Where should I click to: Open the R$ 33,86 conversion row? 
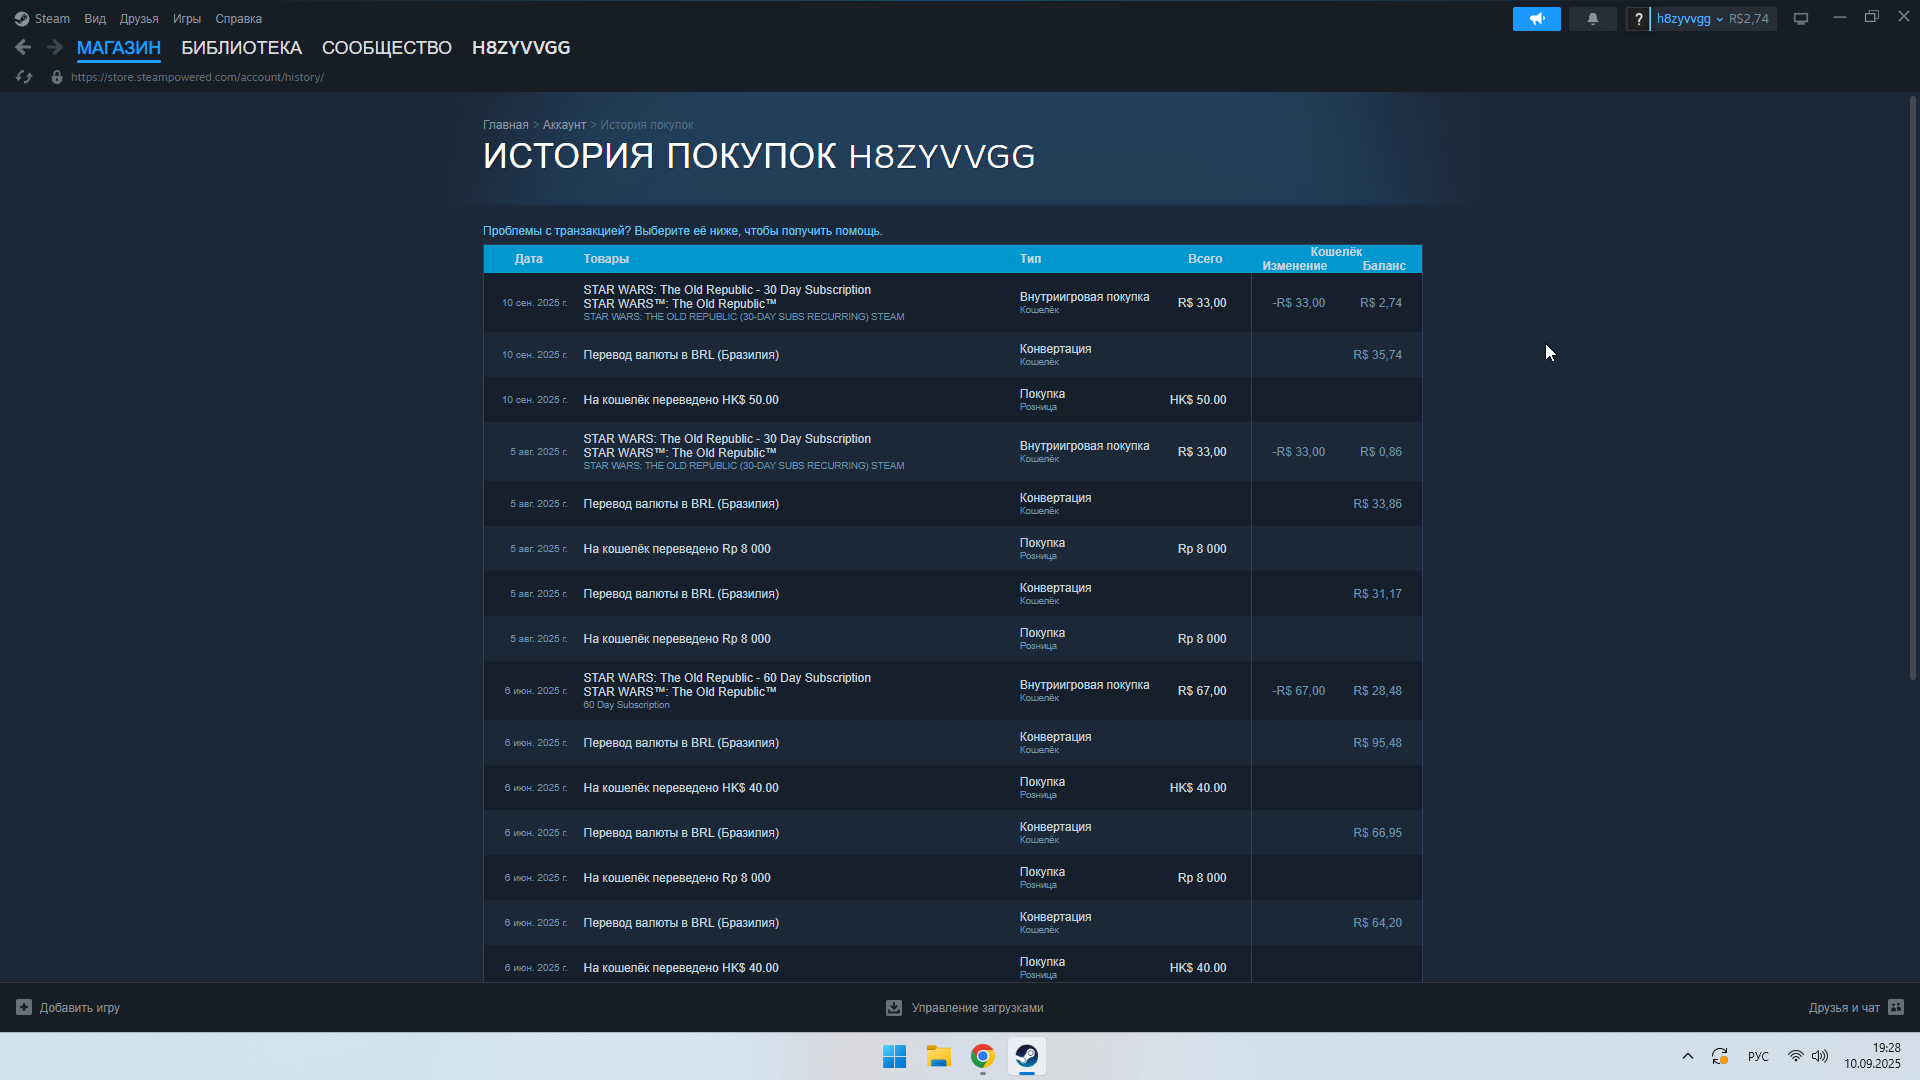(952, 504)
